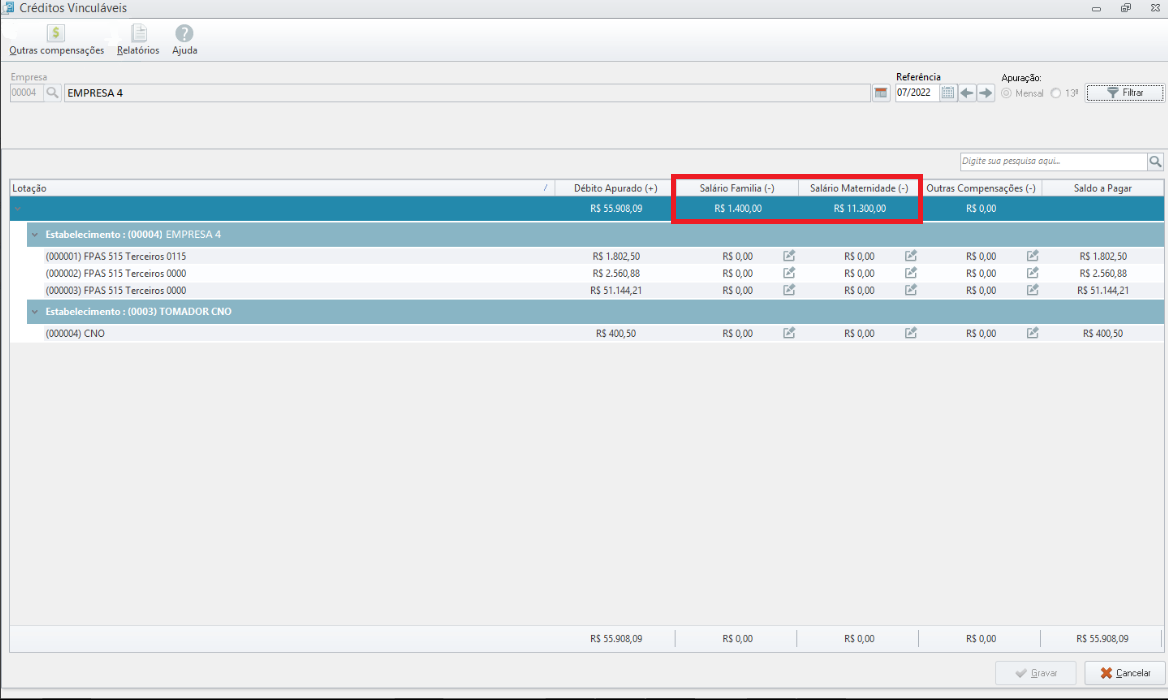Click the R$ 400,50 débito apurado cell
Image resolution: width=1168 pixels, height=700 pixels.
tap(616, 334)
